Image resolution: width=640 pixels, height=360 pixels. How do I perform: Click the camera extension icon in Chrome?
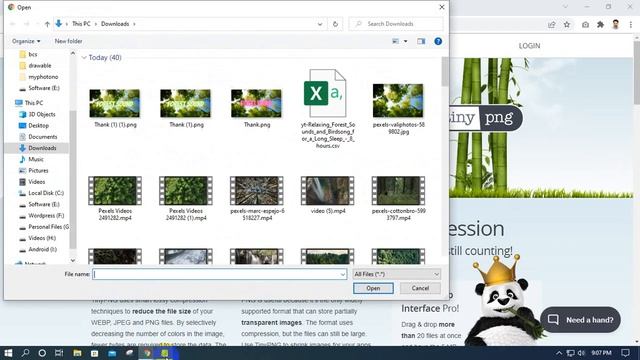click(x=585, y=24)
